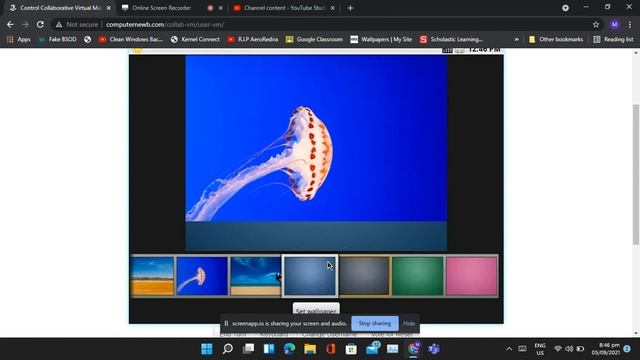
Task: Open Task View from the taskbar
Action: pos(248,349)
